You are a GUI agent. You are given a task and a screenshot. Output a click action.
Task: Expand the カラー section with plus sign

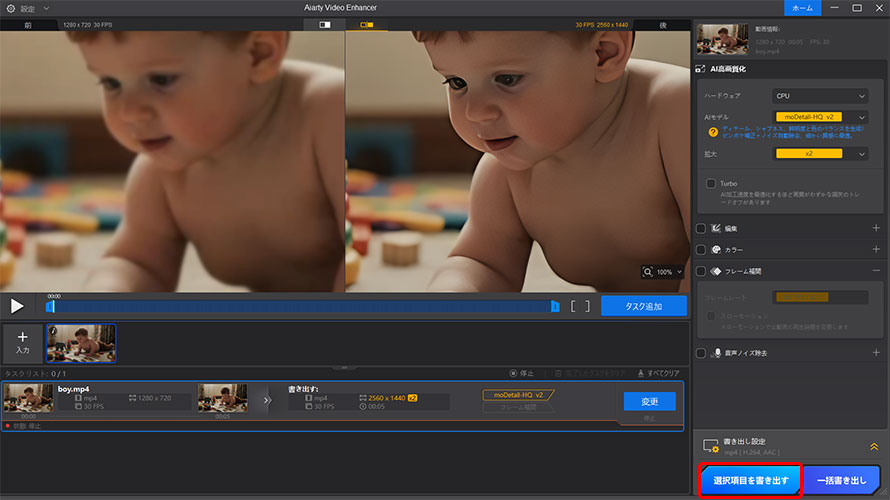click(876, 249)
